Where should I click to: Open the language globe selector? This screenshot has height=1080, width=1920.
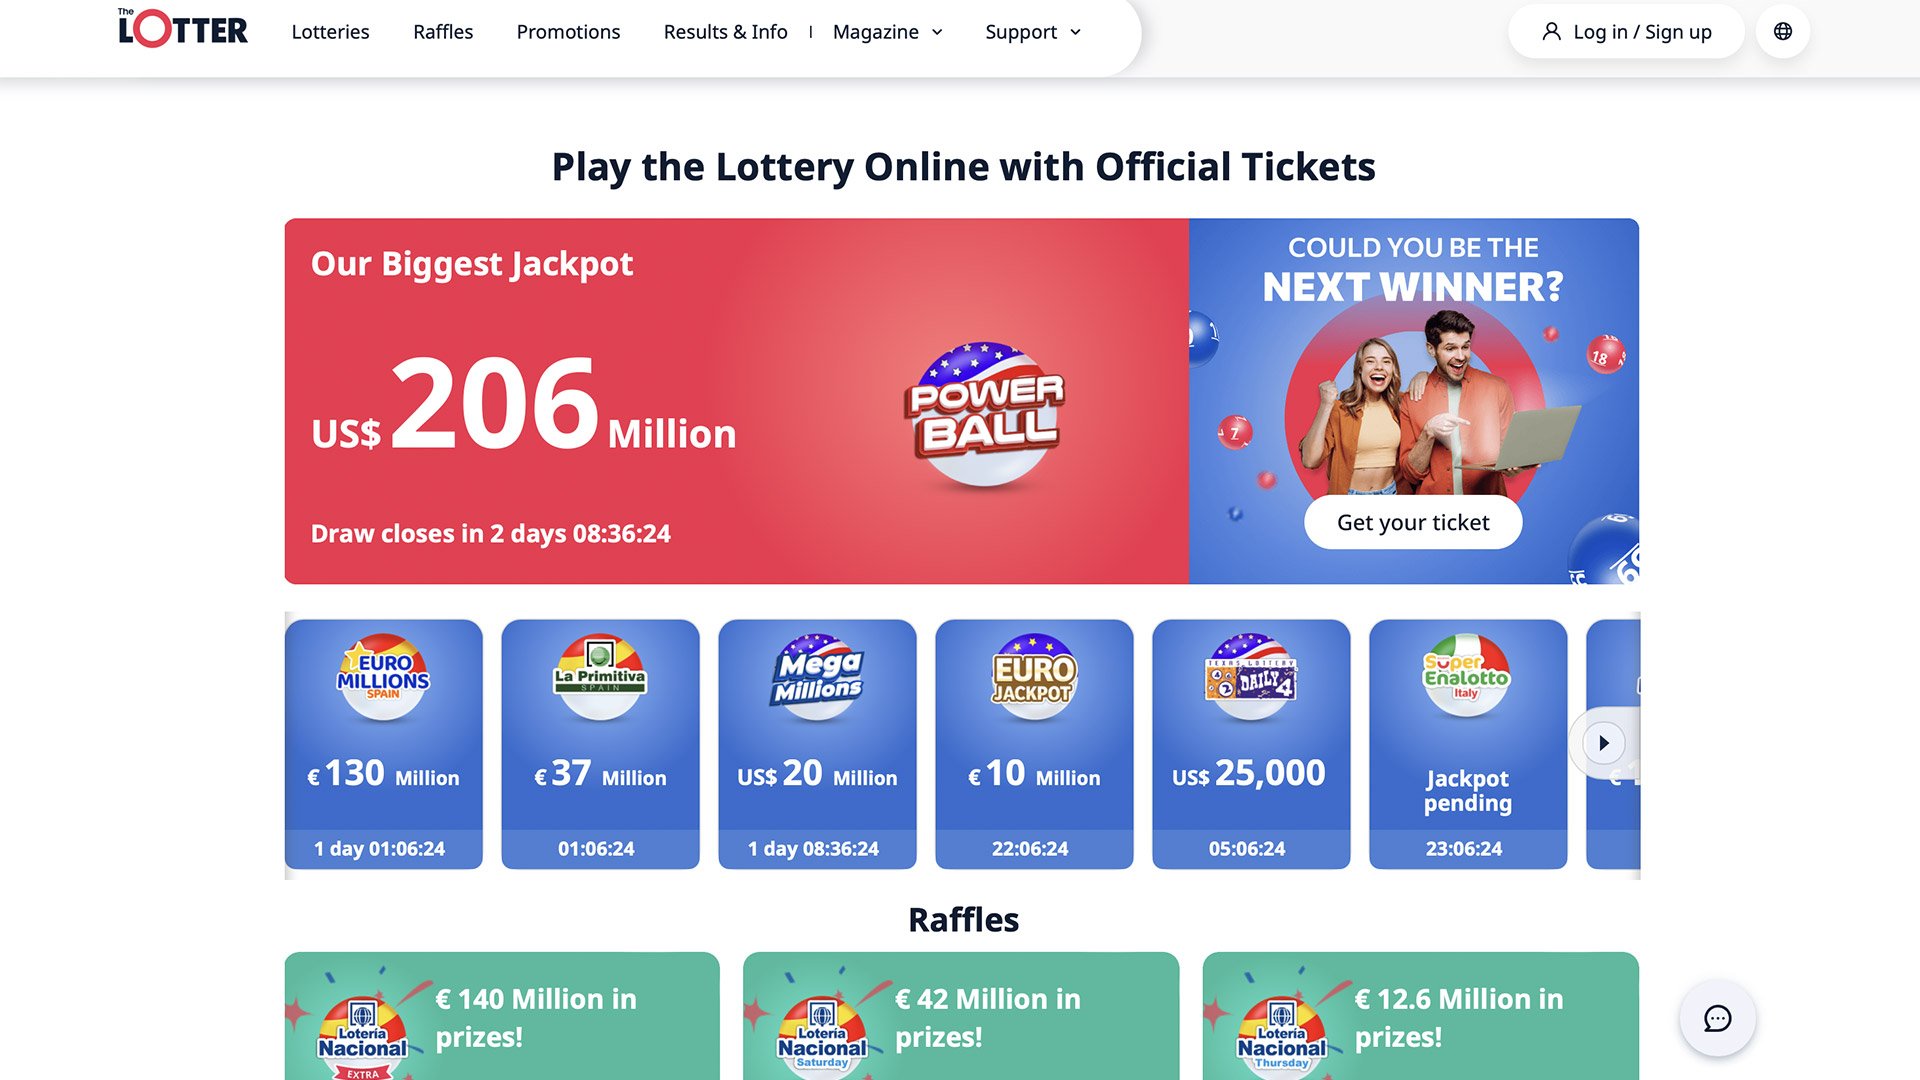pyautogui.click(x=1782, y=32)
